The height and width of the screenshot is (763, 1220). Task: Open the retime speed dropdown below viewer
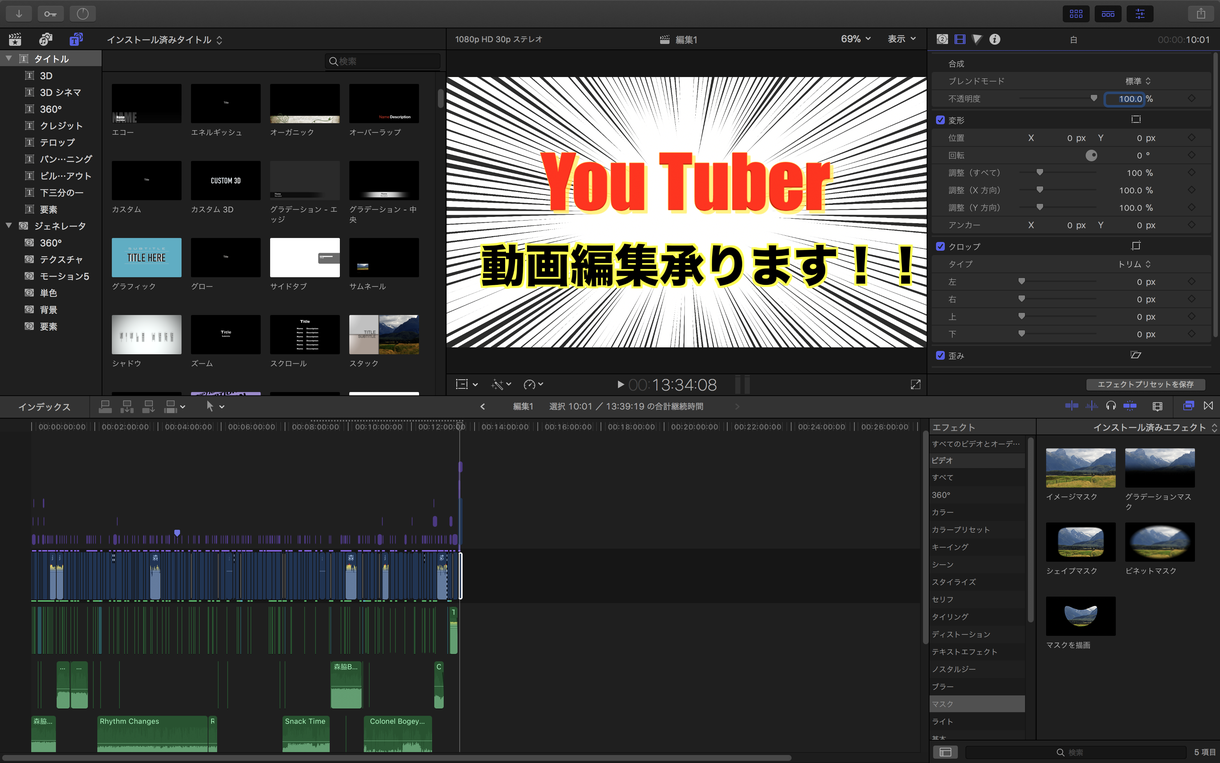click(x=535, y=385)
